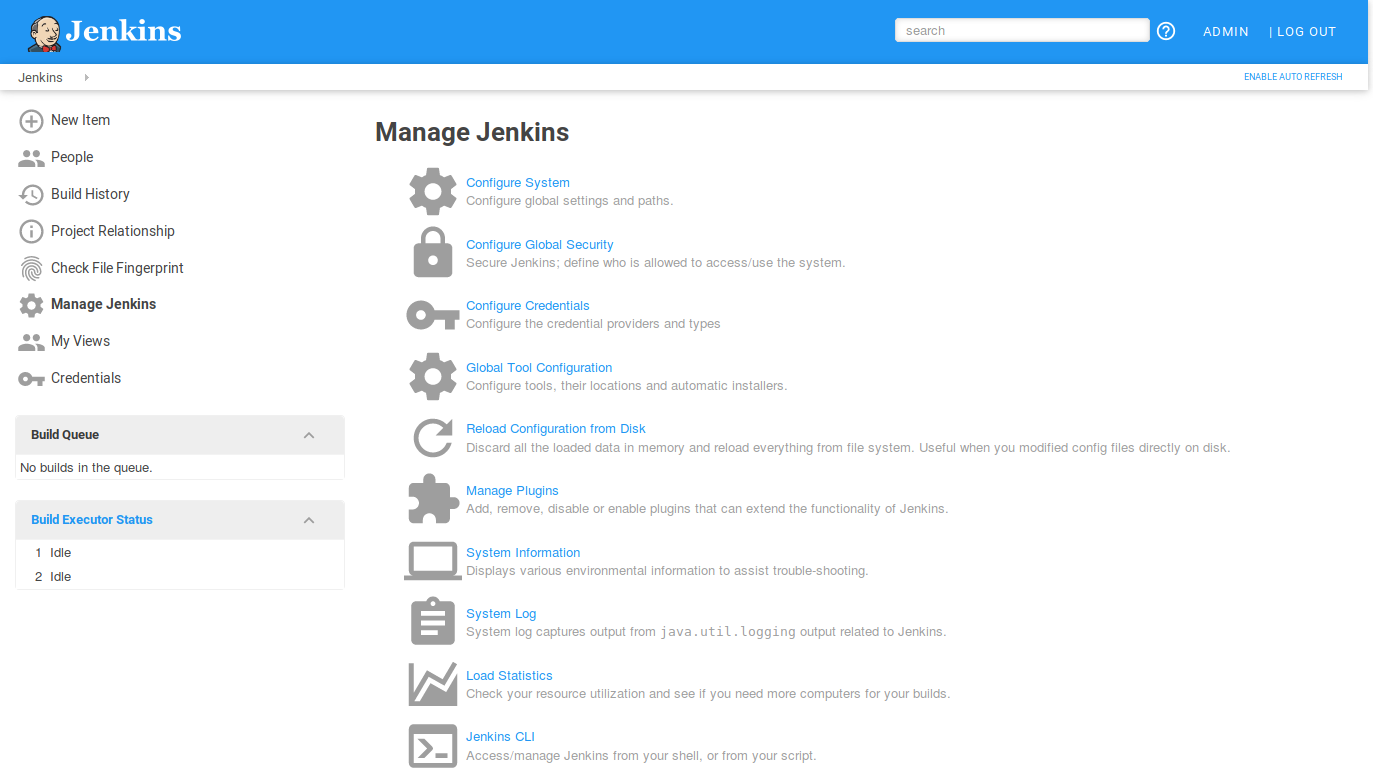Select the padlock icon for Global Security
This screenshot has width=1373, height=771.
click(432, 252)
